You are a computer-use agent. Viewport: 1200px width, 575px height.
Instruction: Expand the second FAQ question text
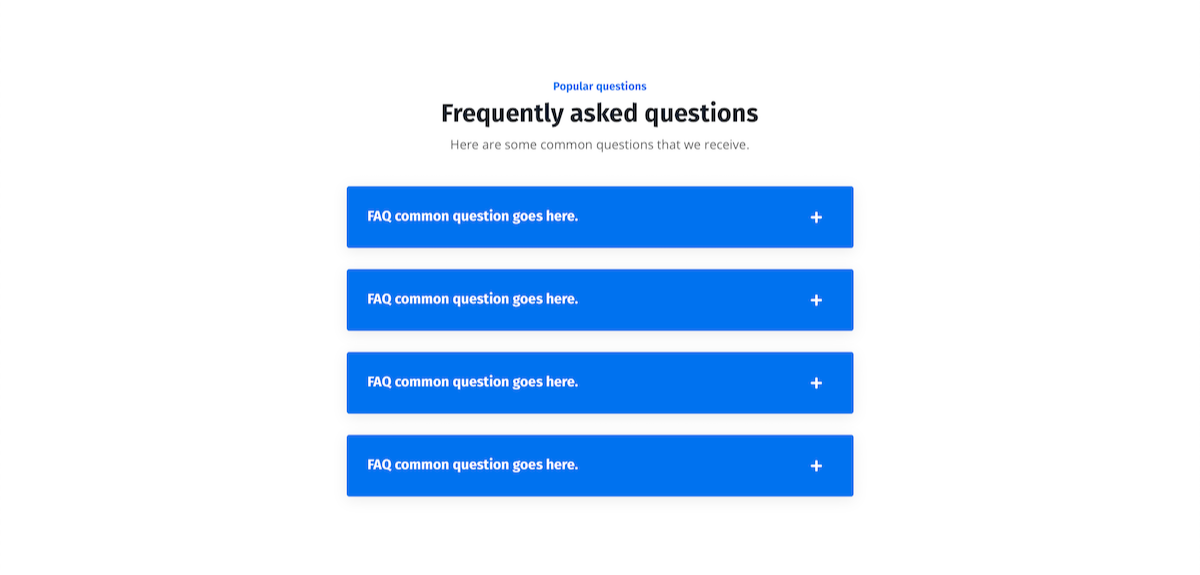pyautogui.click(x=472, y=299)
